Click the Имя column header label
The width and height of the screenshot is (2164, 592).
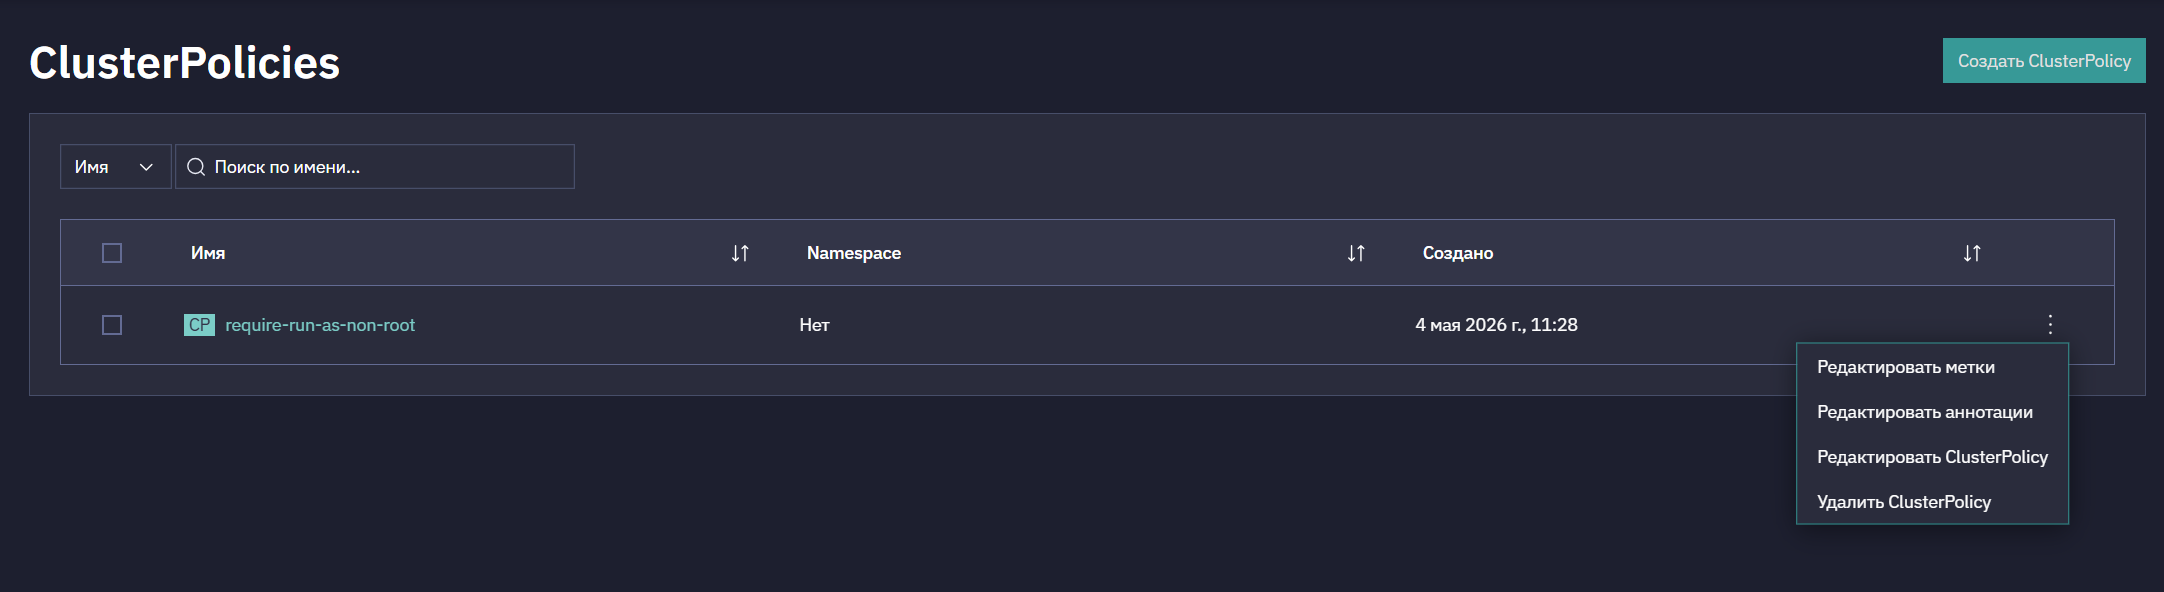coord(208,253)
